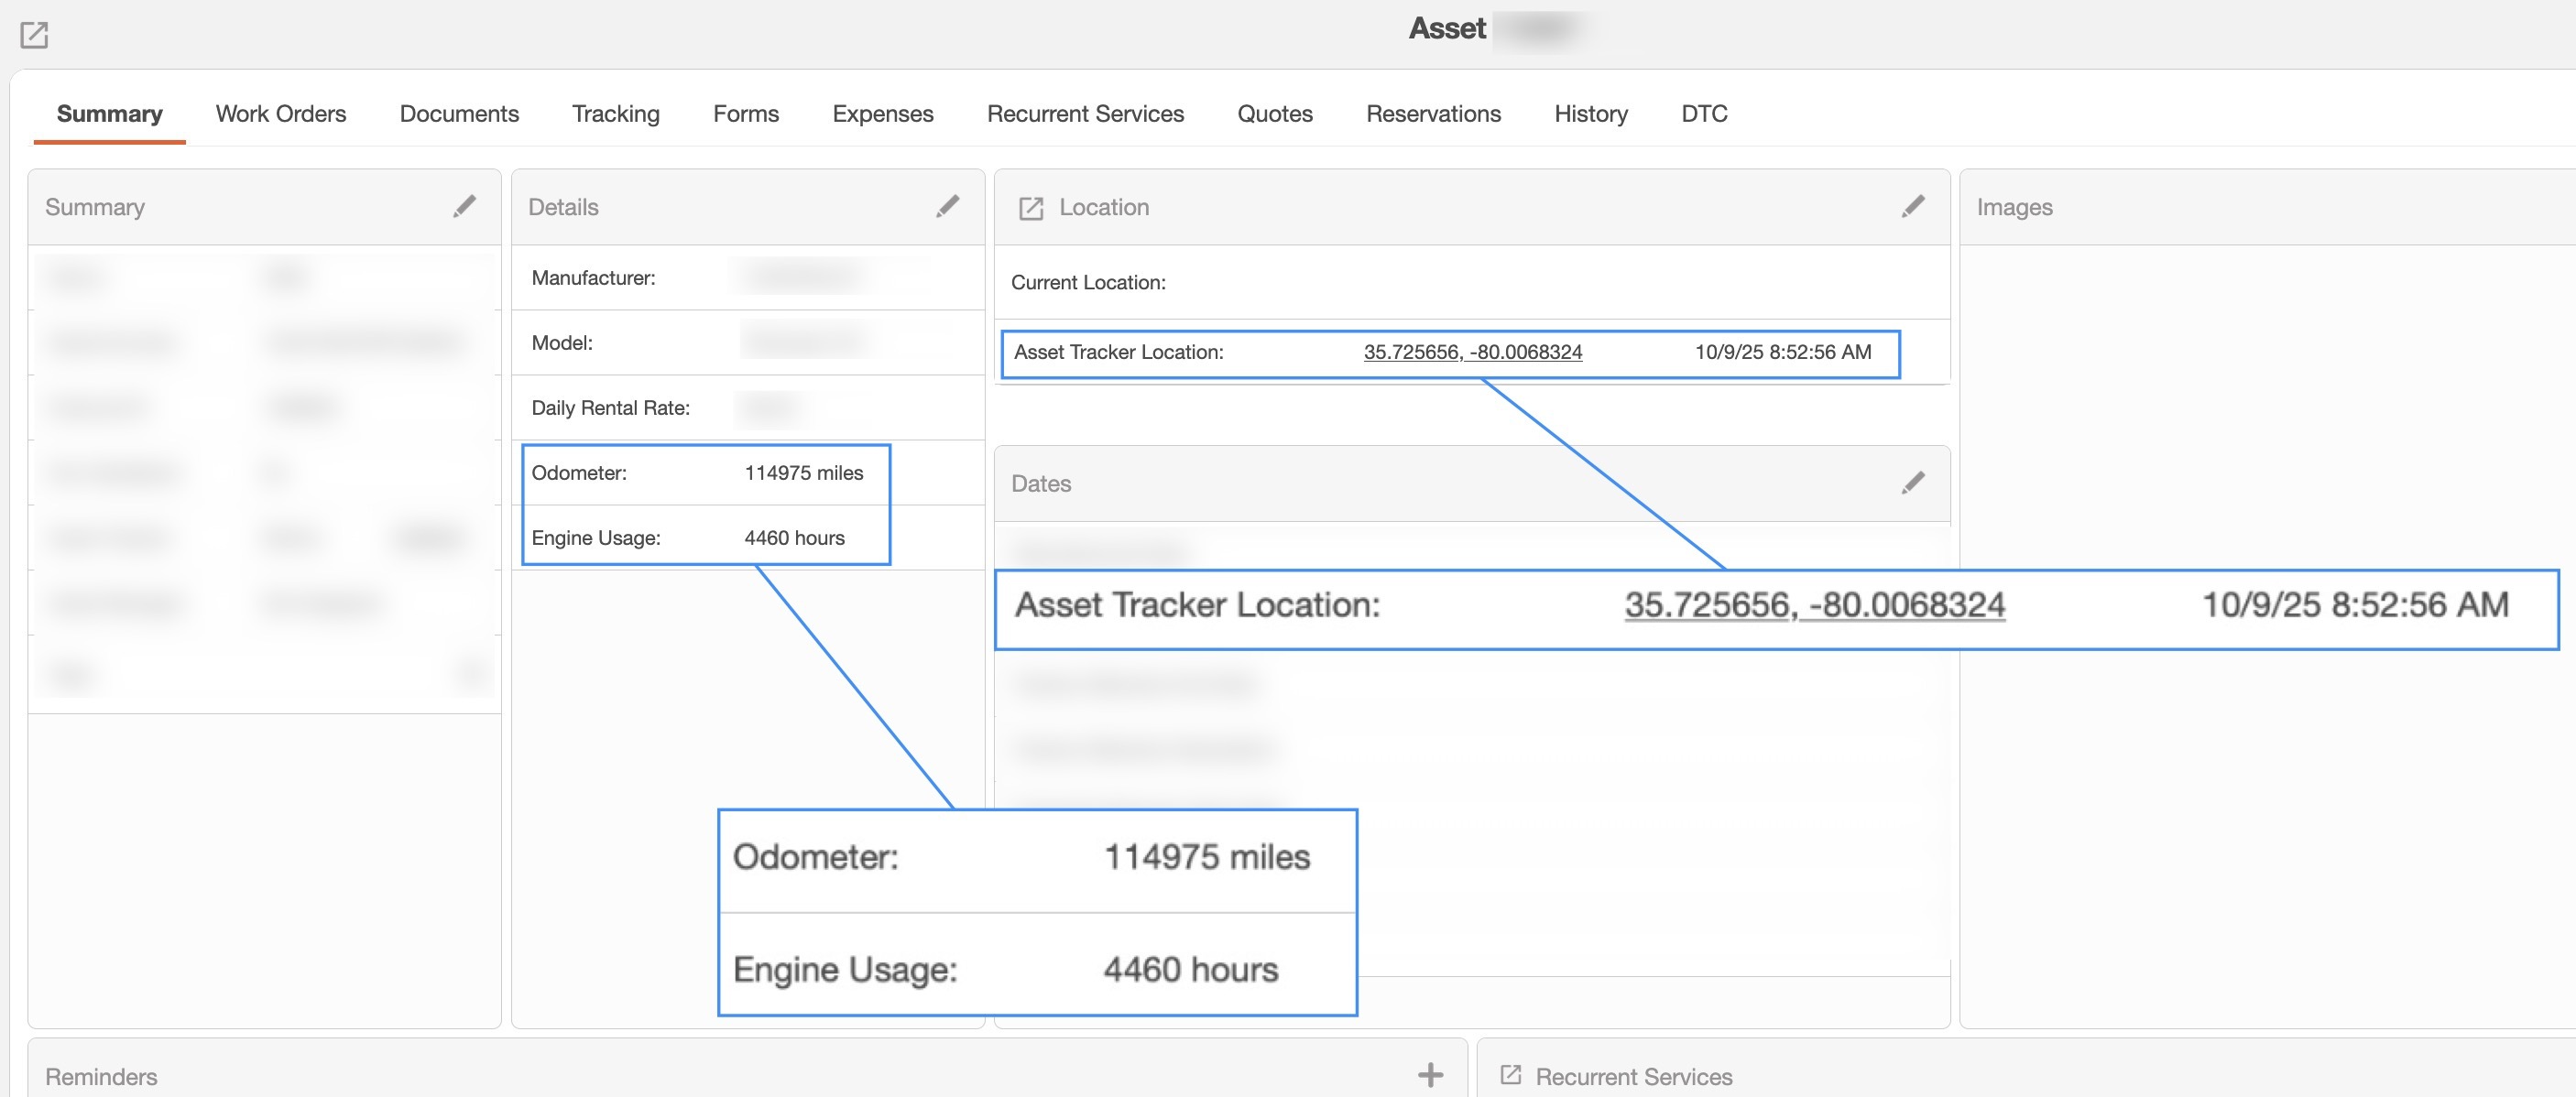This screenshot has width=2576, height=1097.
Task: Select the Expenses tab
Action: 882,113
